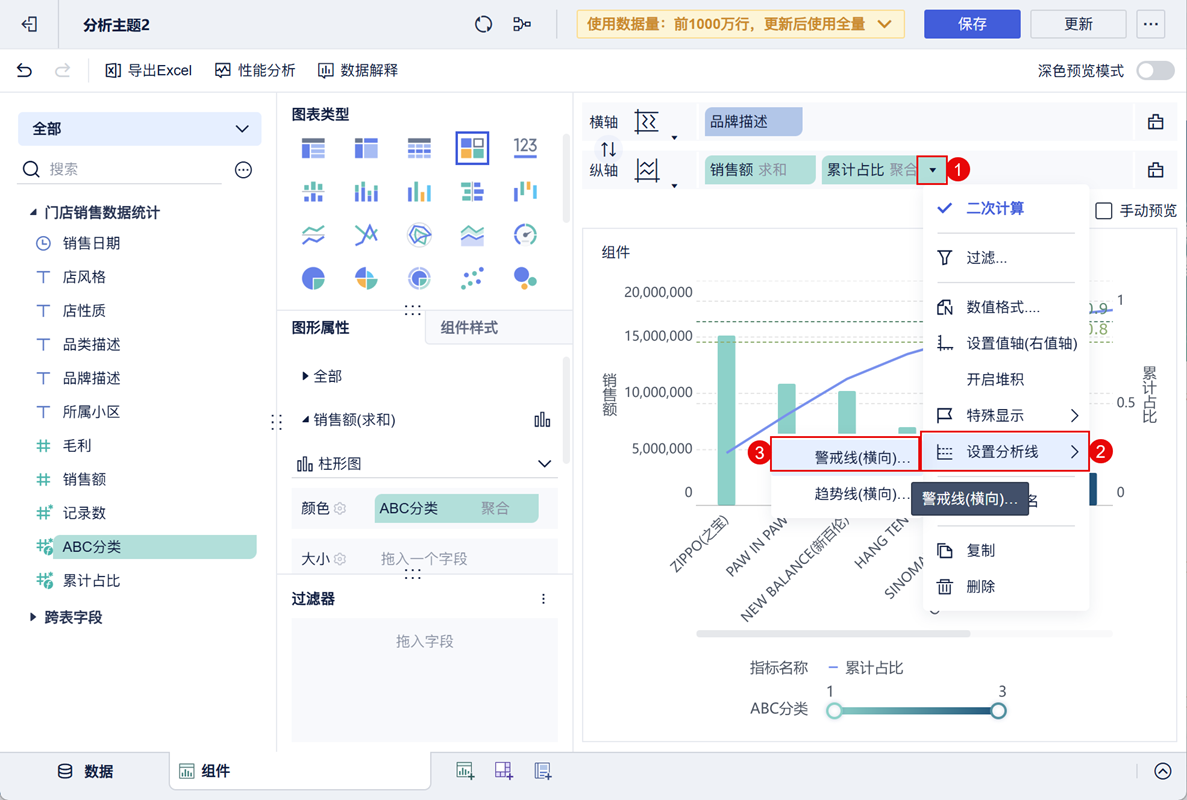
Task: Expand the 全部 dropdown in the left panel
Action: point(241,129)
